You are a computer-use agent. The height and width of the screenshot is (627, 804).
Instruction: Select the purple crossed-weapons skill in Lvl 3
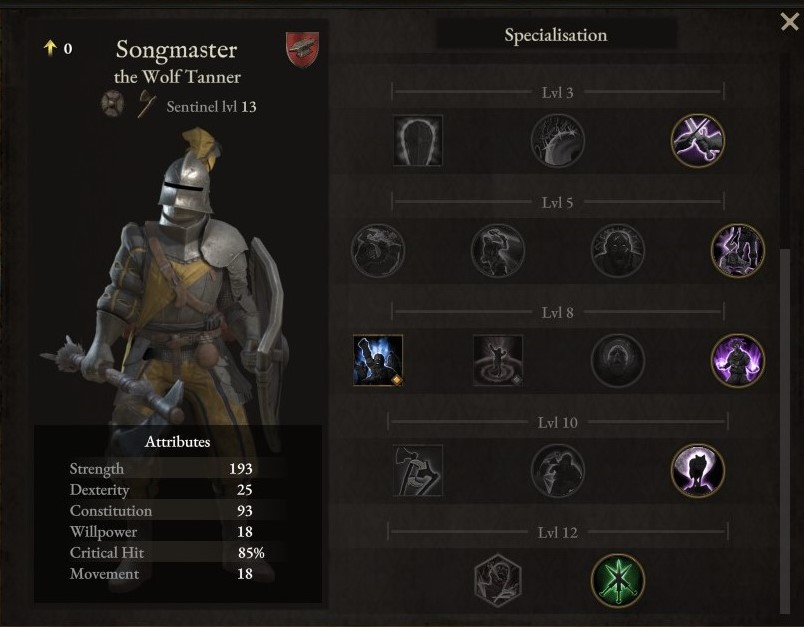click(x=697, y=140)
